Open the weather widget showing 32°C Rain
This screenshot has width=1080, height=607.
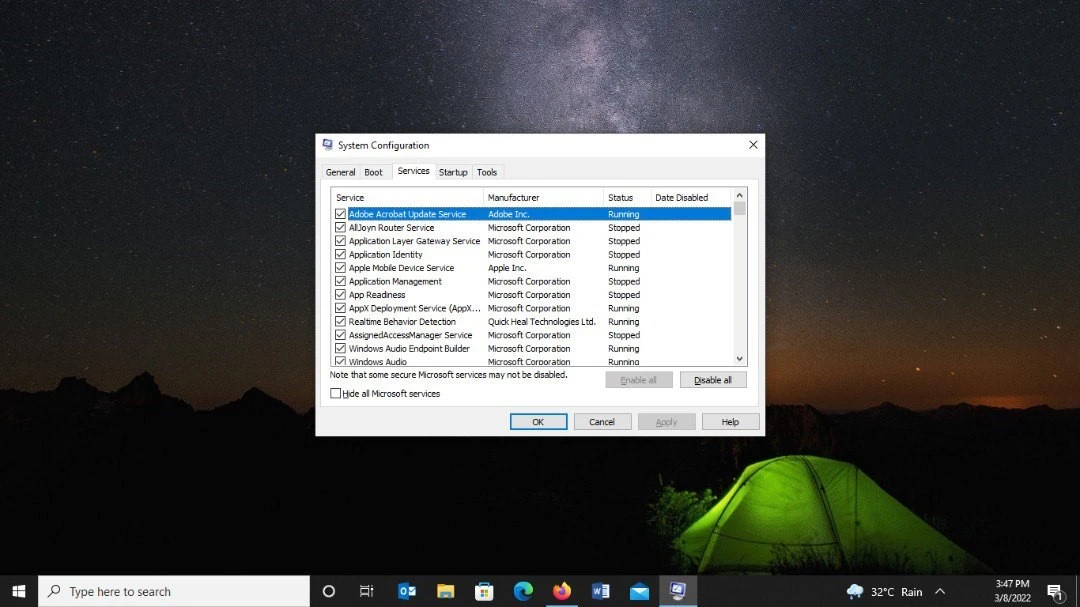tap(885, 592)
